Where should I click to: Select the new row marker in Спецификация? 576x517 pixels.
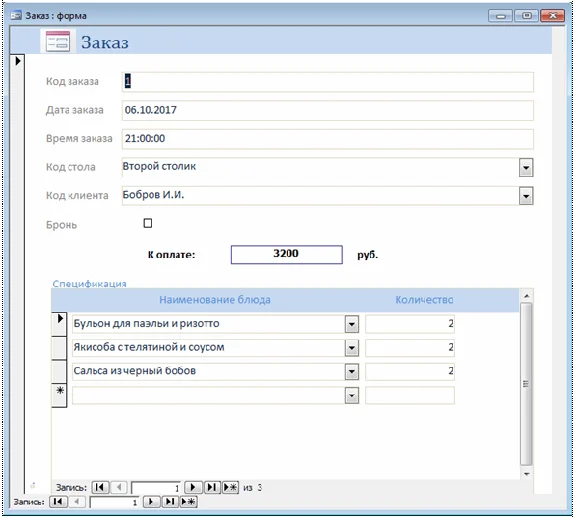click(x=60, y=395)
